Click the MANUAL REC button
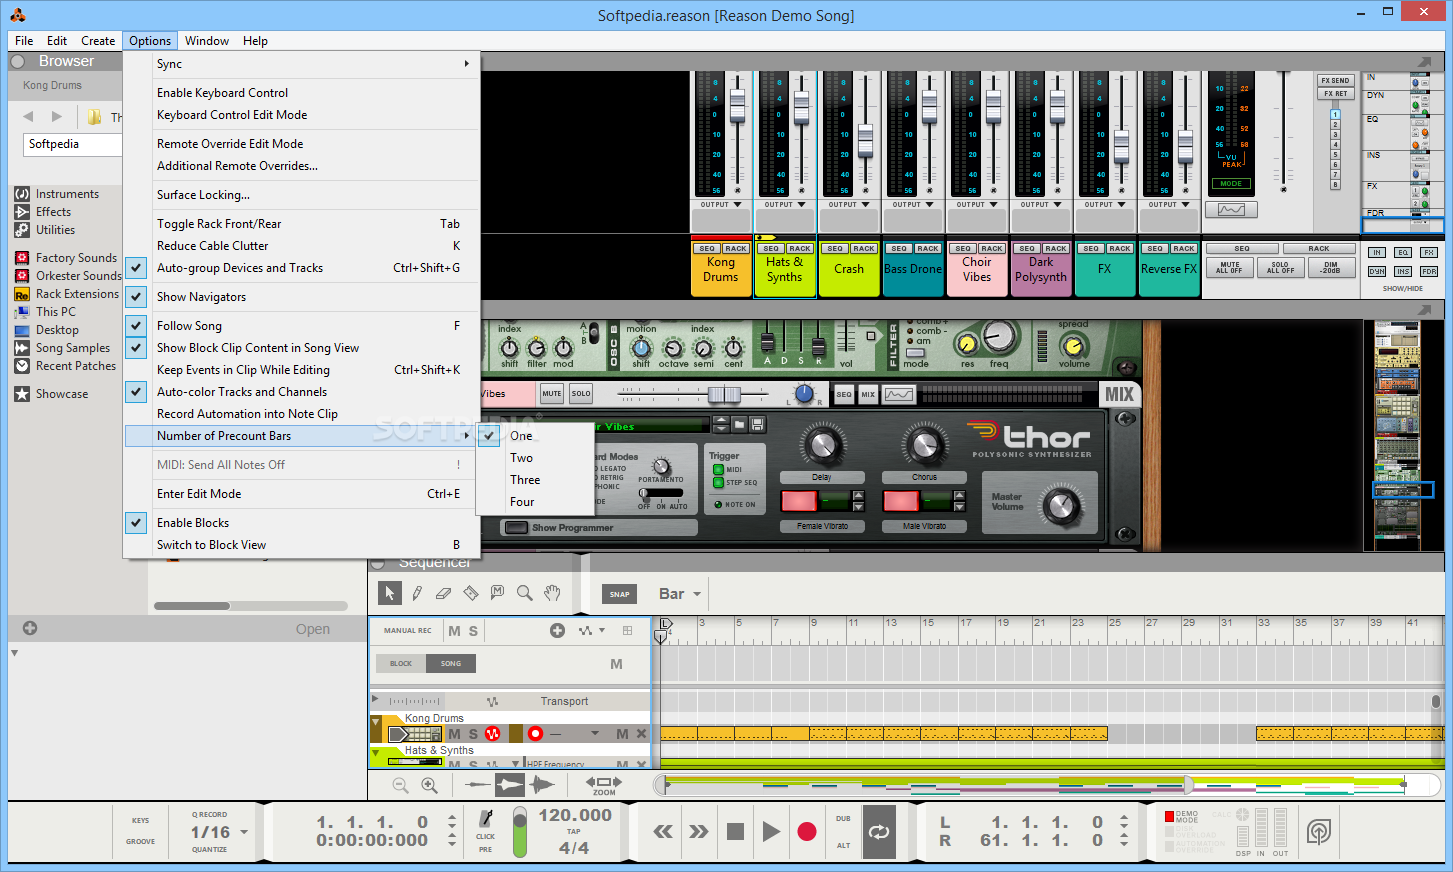1453x872 pixels. (408, 630)
